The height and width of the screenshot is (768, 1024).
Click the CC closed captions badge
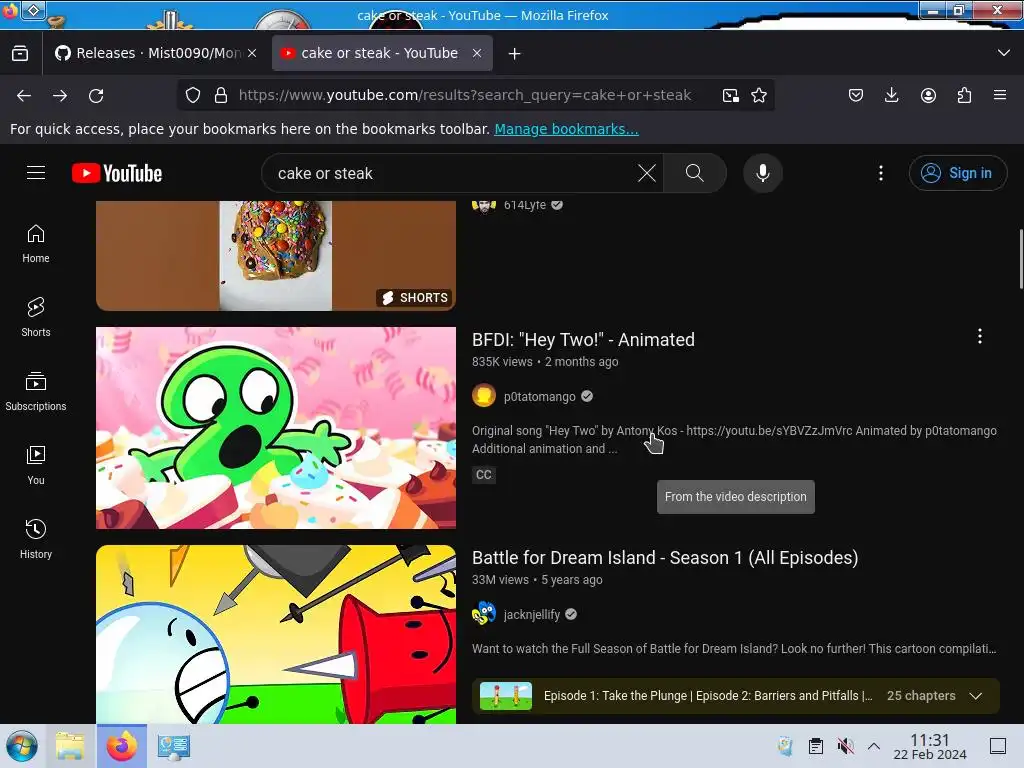click(484, 475)
